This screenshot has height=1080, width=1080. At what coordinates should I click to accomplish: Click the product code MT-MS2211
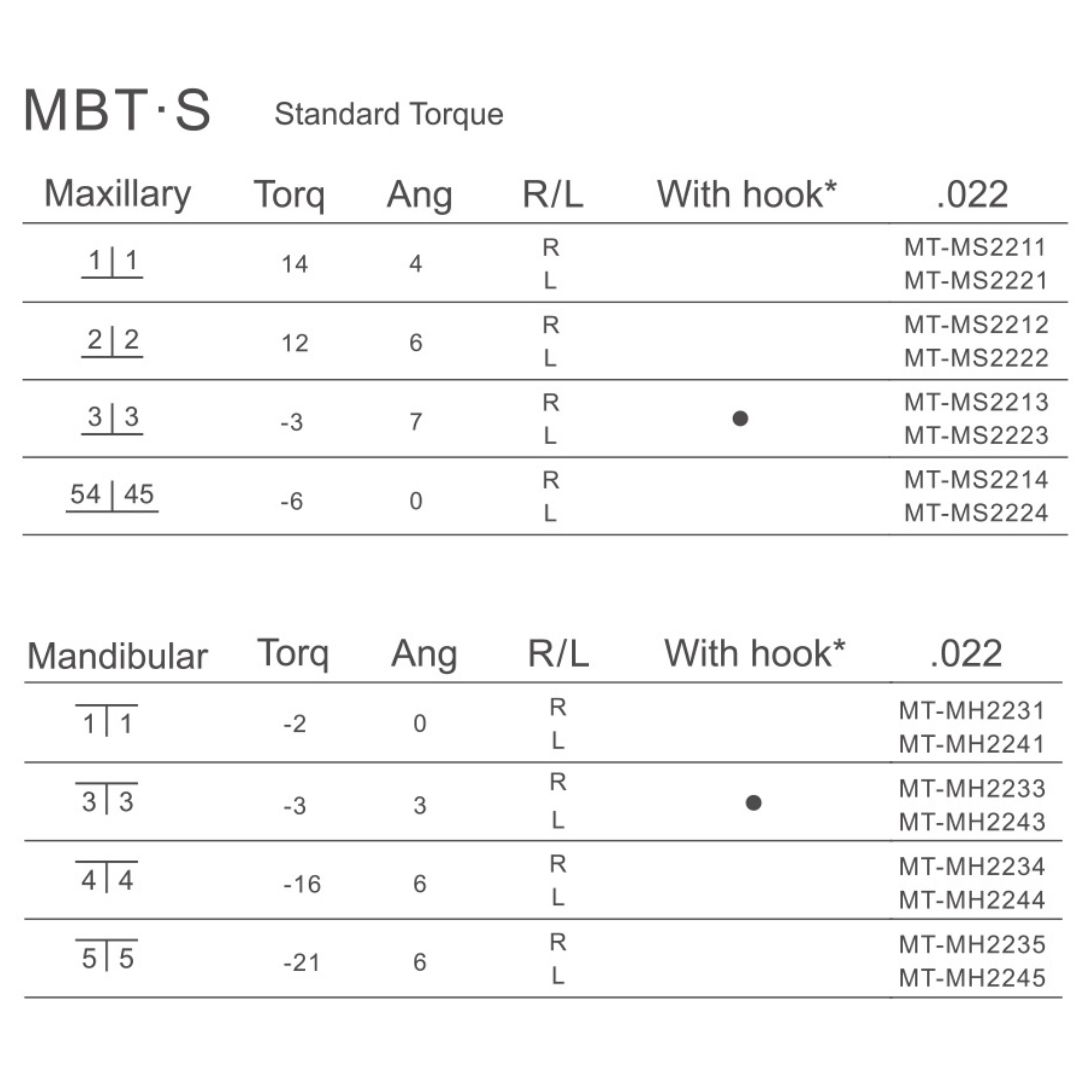(x=976, y=247)
